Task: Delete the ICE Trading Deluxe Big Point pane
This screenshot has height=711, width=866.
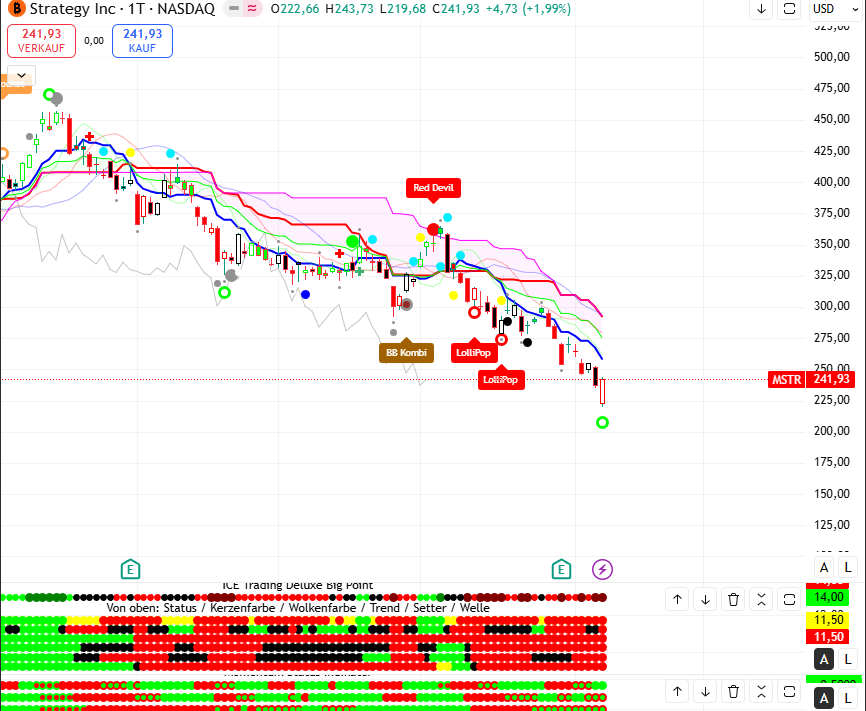Action: coord(733,599)
